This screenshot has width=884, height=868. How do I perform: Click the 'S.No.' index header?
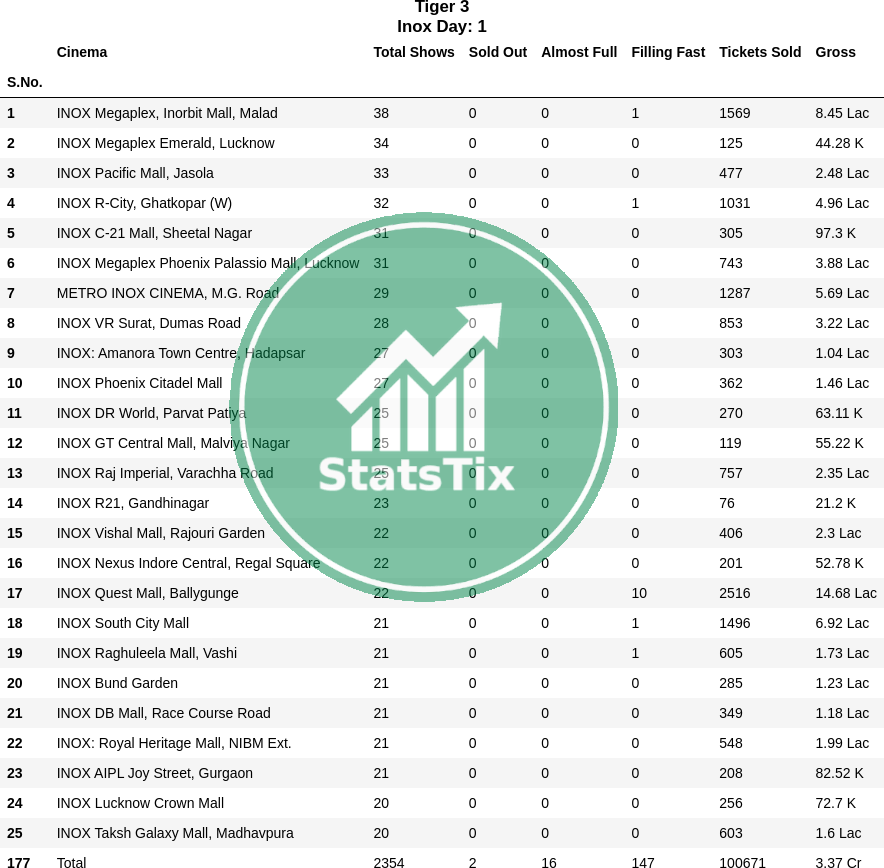(x=25, y=82)
